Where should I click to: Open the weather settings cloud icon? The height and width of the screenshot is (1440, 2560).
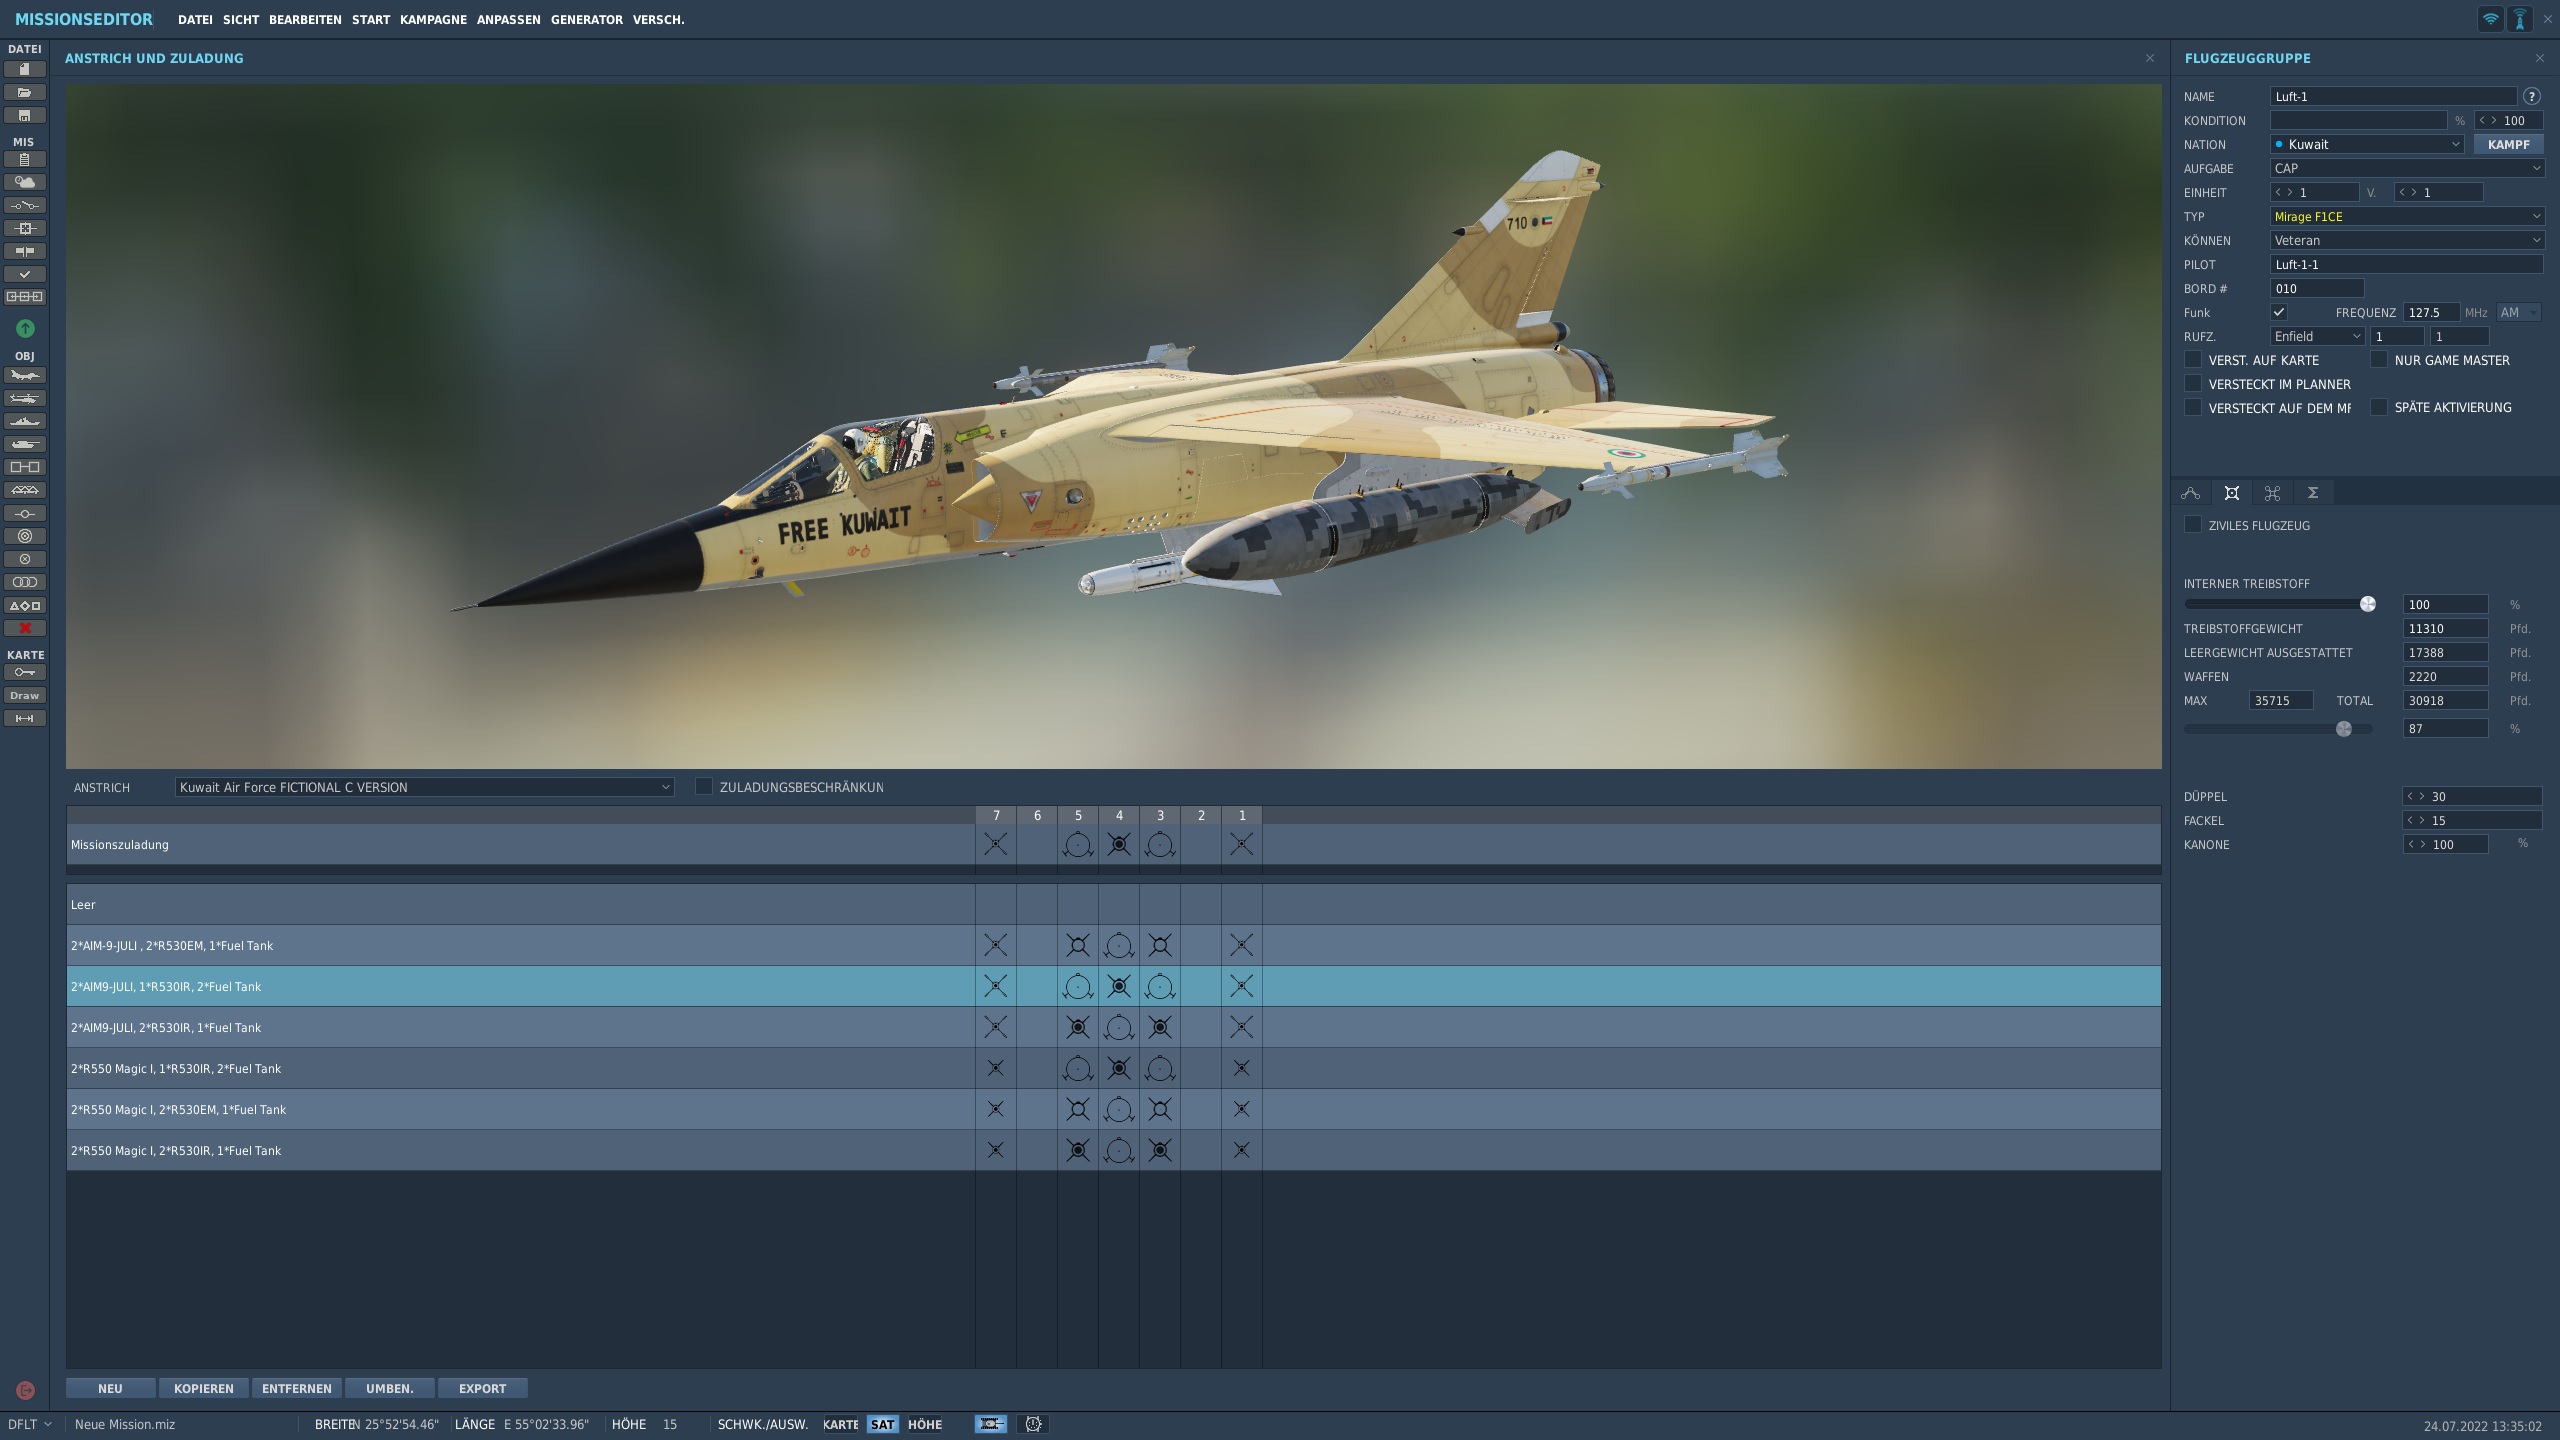pyautogui.click(x=25, y=182)
